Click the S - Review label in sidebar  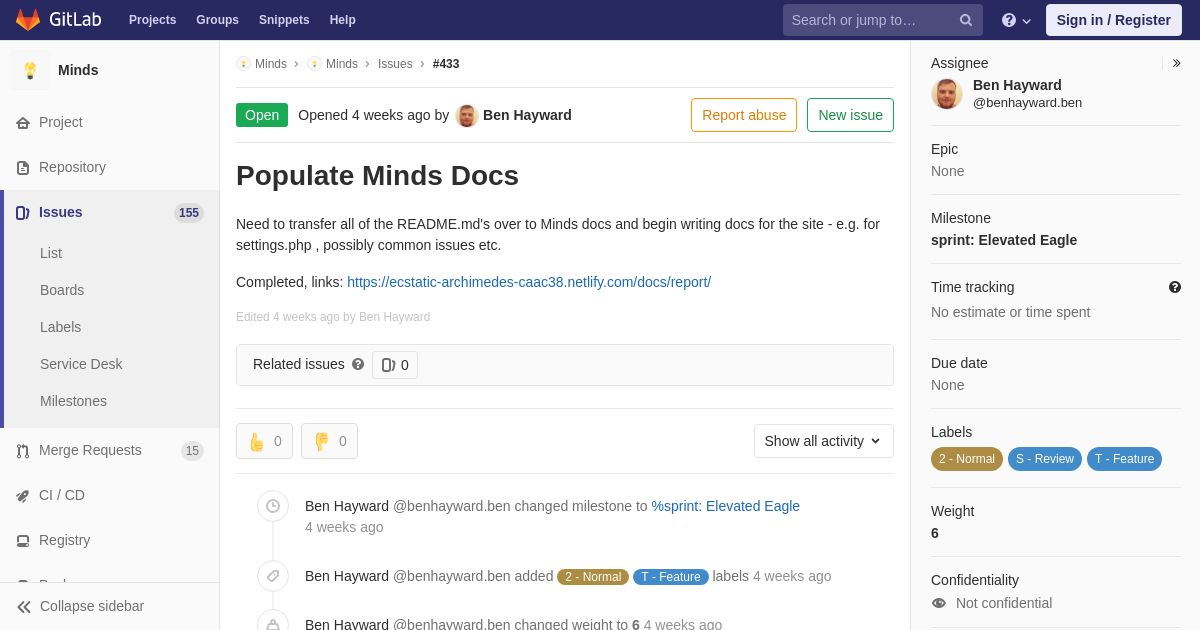(x=1045, y=459)
